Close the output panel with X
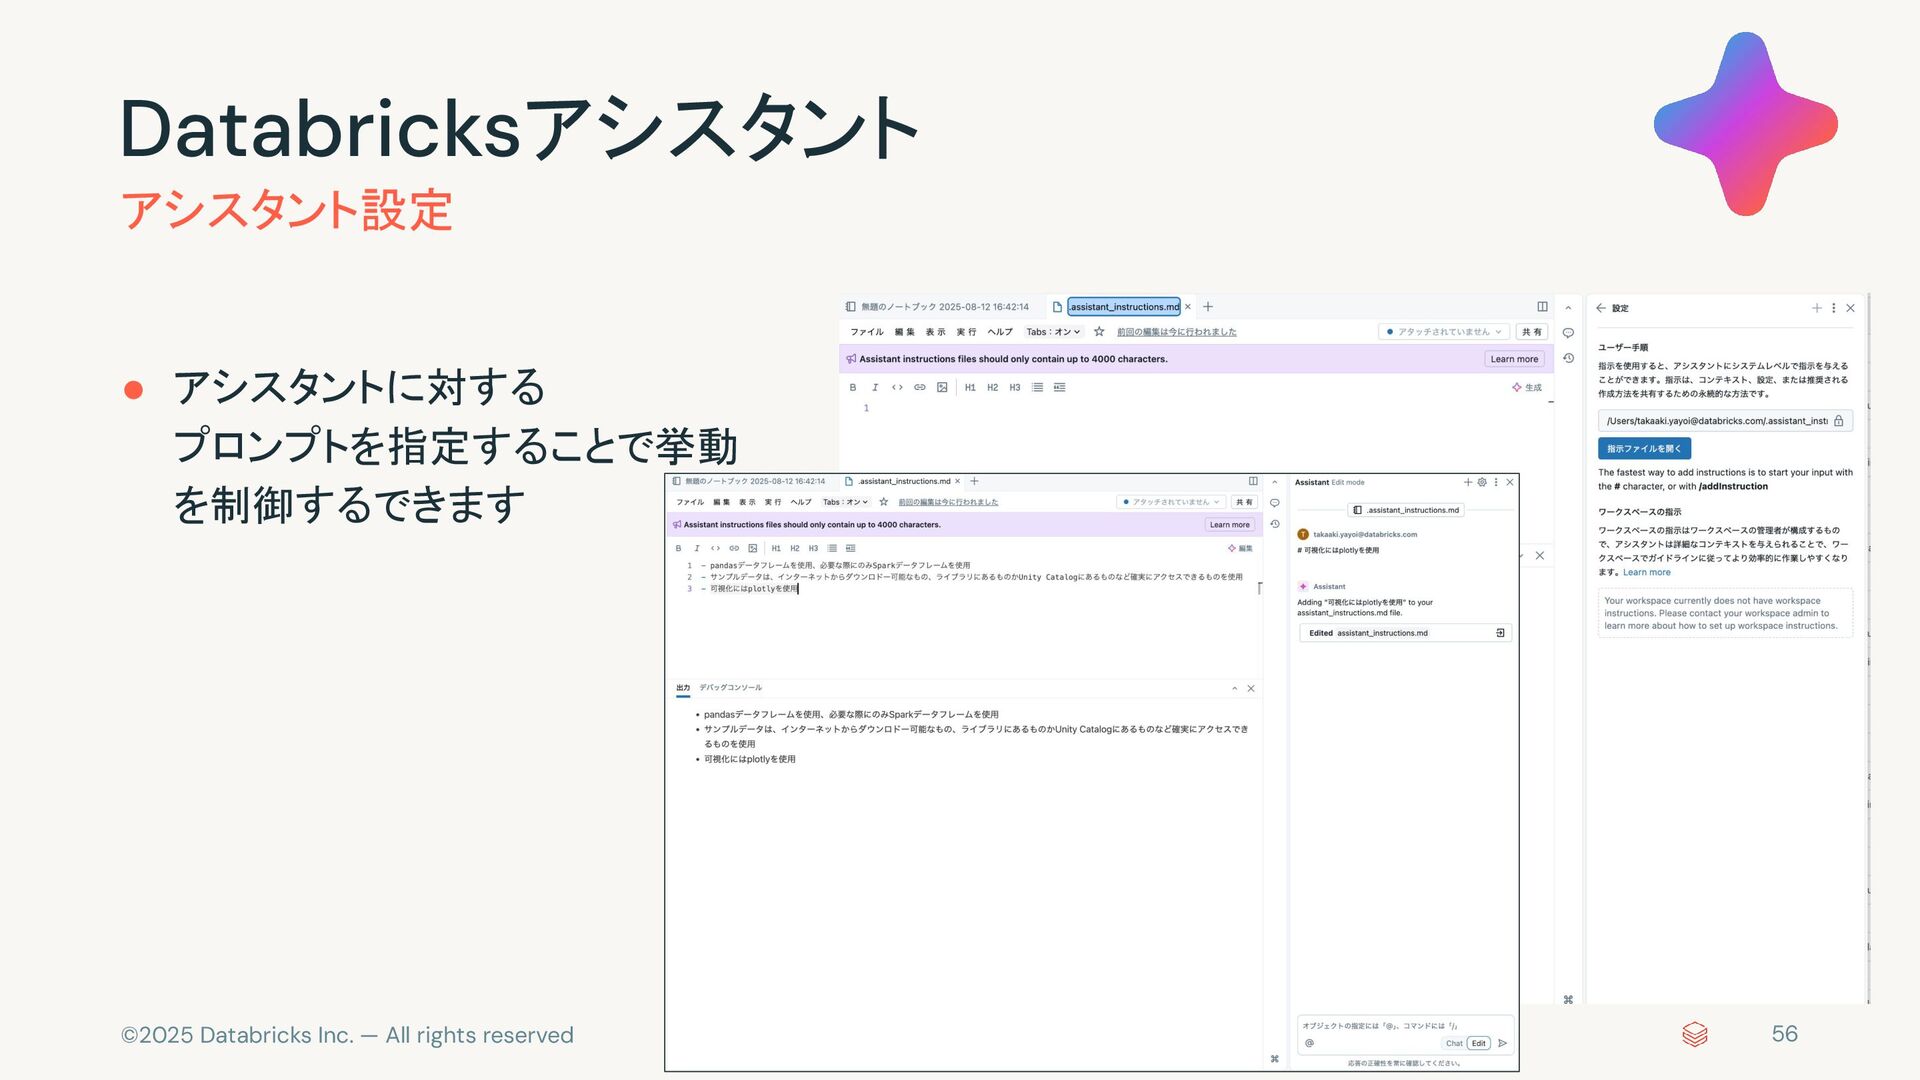The width and height of the screenshot is (1920, 1080). [x=1251, y=689]
